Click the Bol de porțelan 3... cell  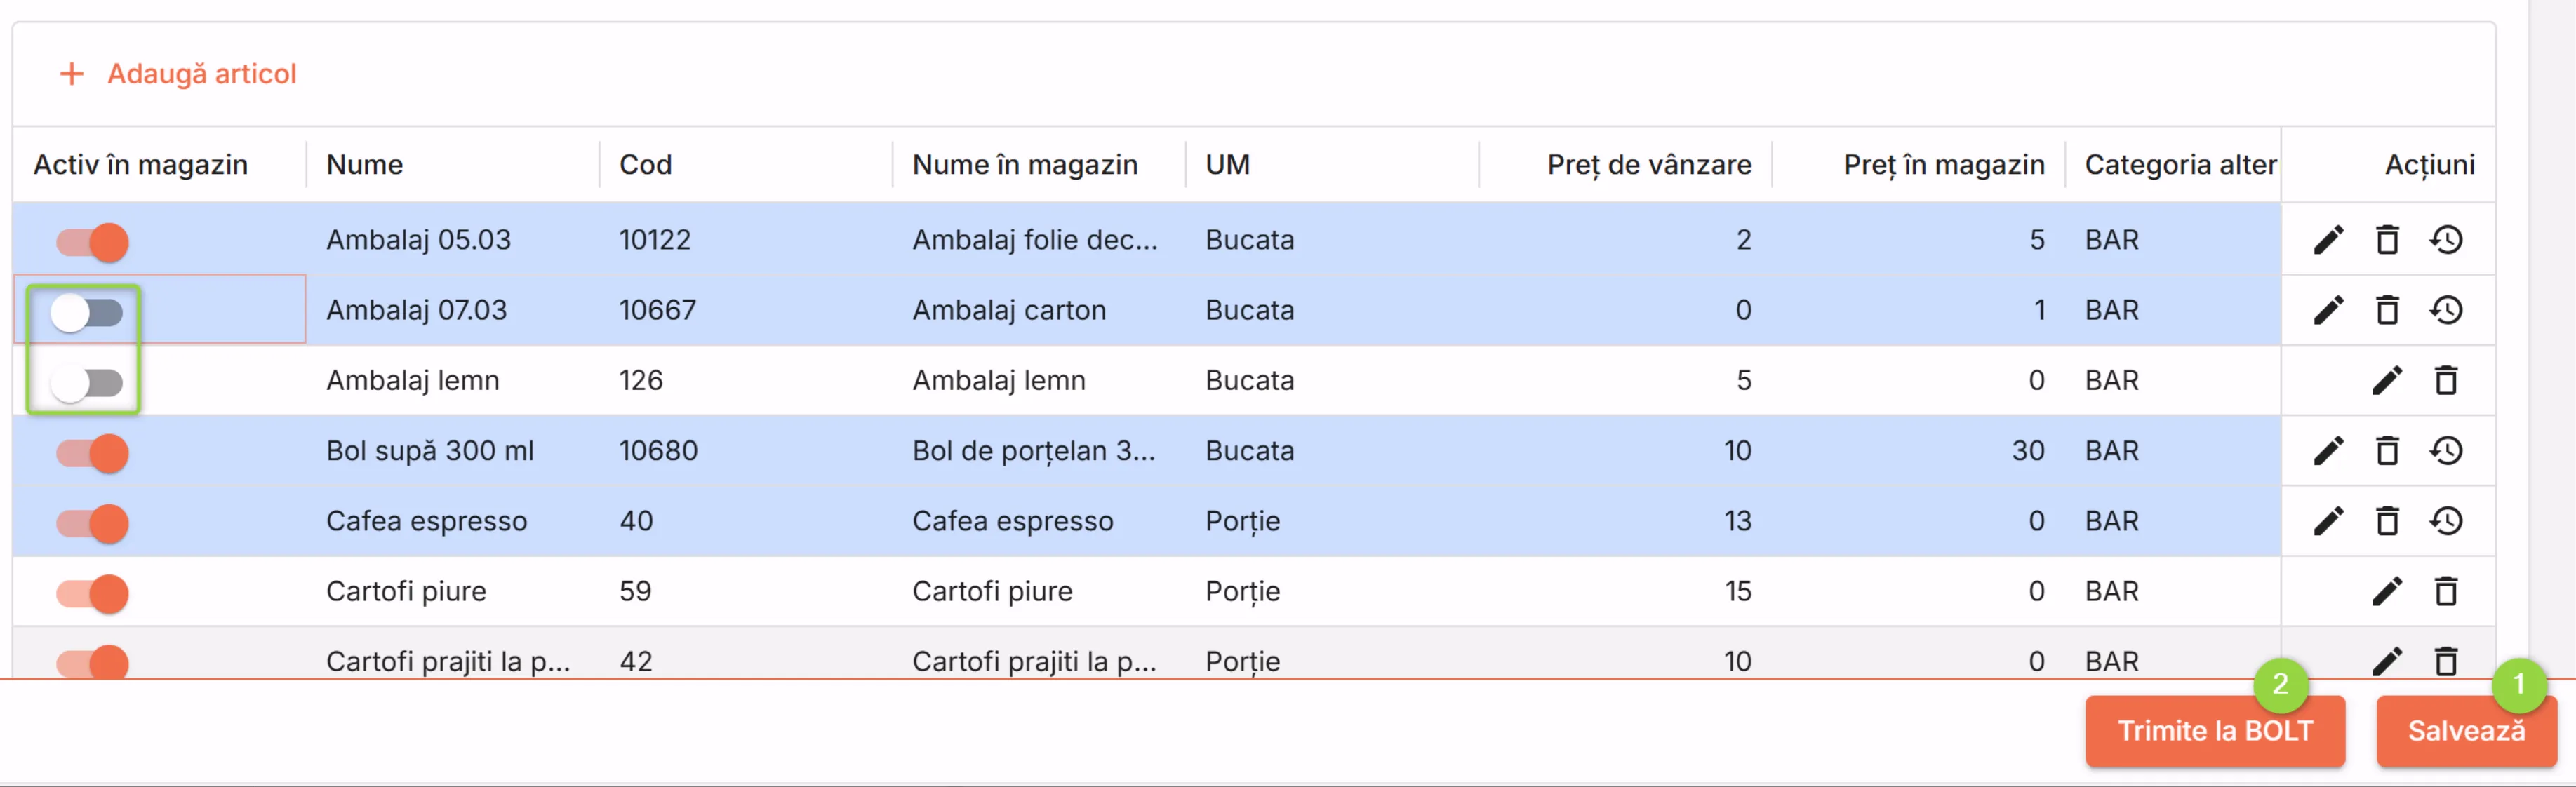click(x=1038, y=451)
